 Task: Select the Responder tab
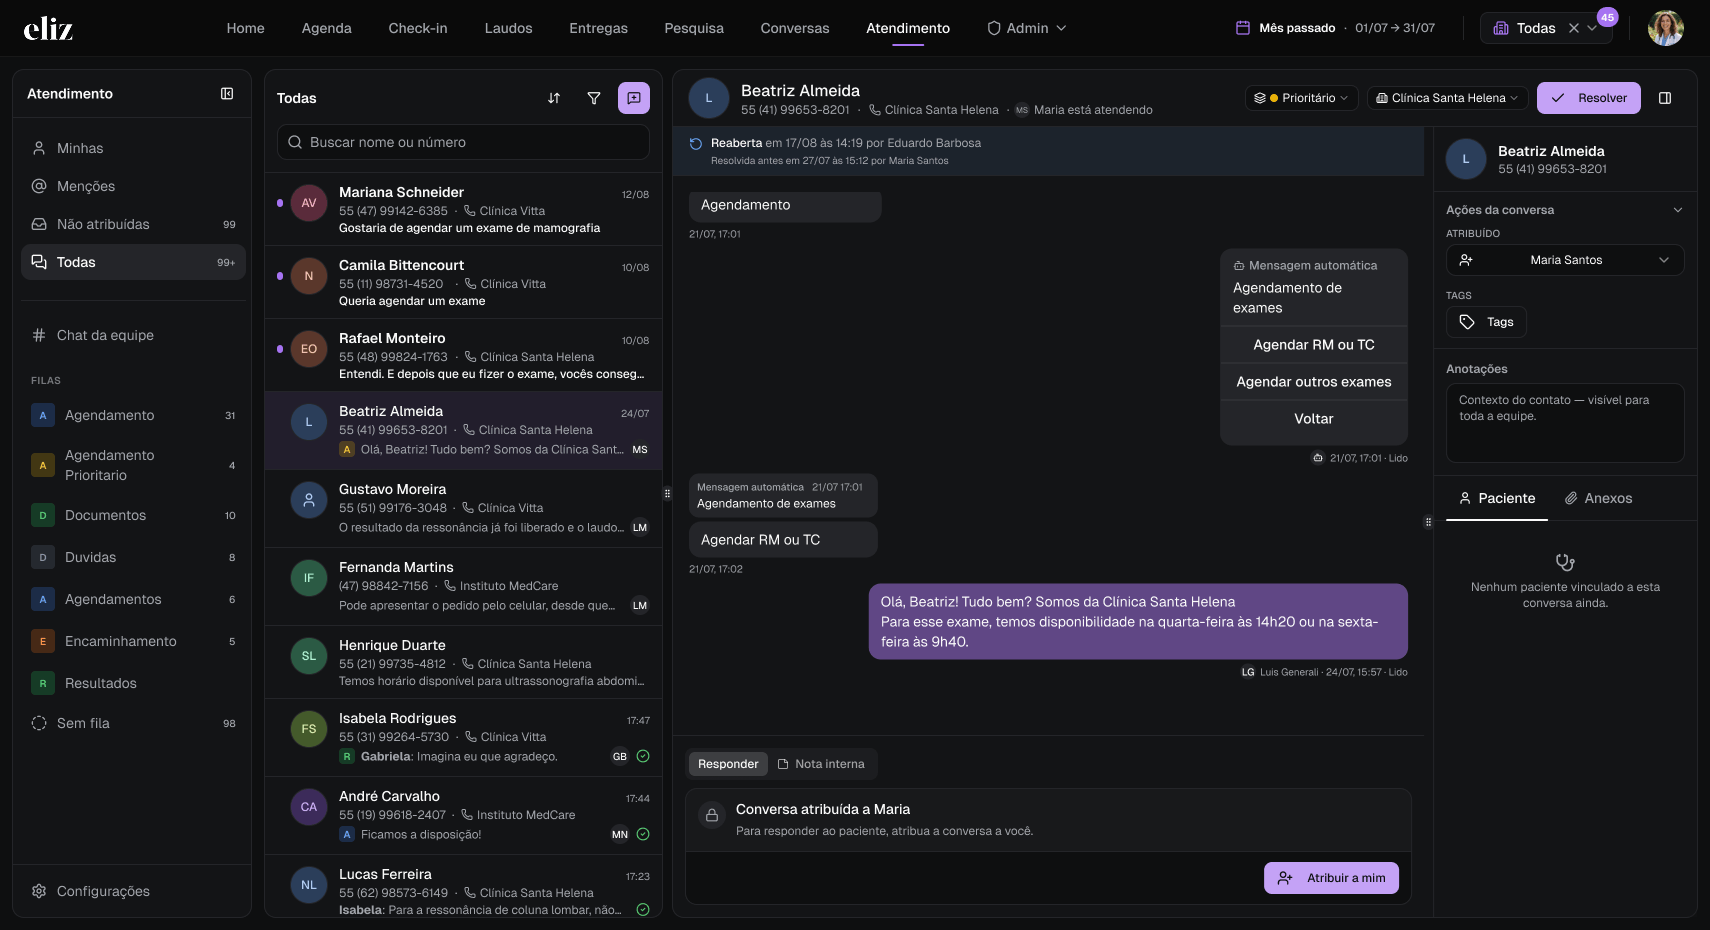tap(728, 764)
